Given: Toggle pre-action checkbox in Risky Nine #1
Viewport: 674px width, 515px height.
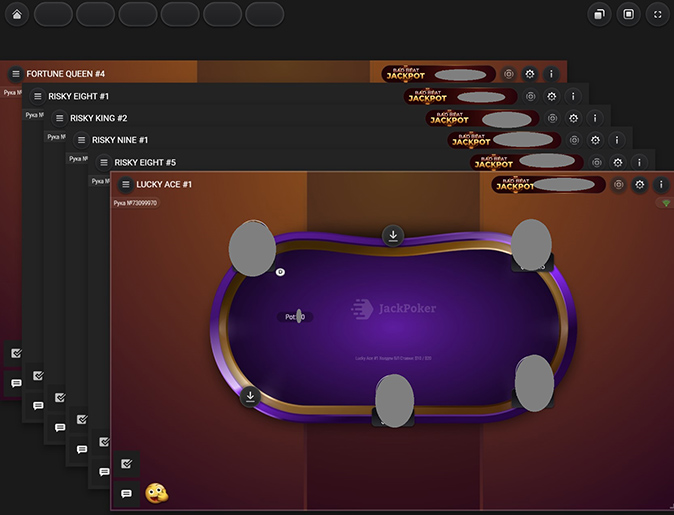Looking at the screenshot, I should point(82,420).
